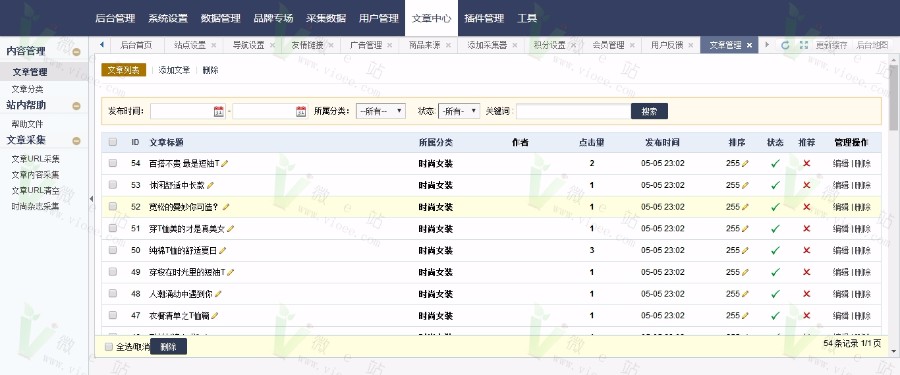The width and height of the screenshot is (900, 375).
Task: Click the 删除 button at the bottom
Action: click(x=168, y=347)
